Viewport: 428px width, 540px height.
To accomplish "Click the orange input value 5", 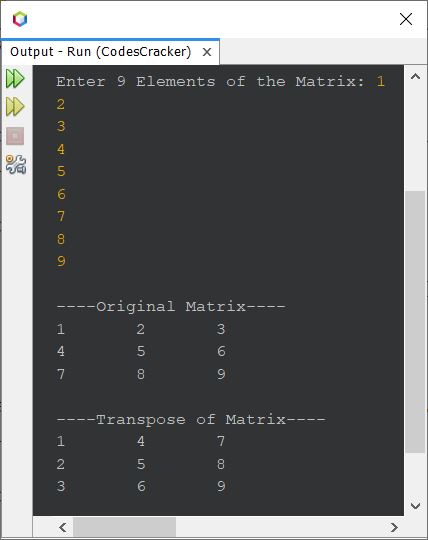I will point(61,171).
